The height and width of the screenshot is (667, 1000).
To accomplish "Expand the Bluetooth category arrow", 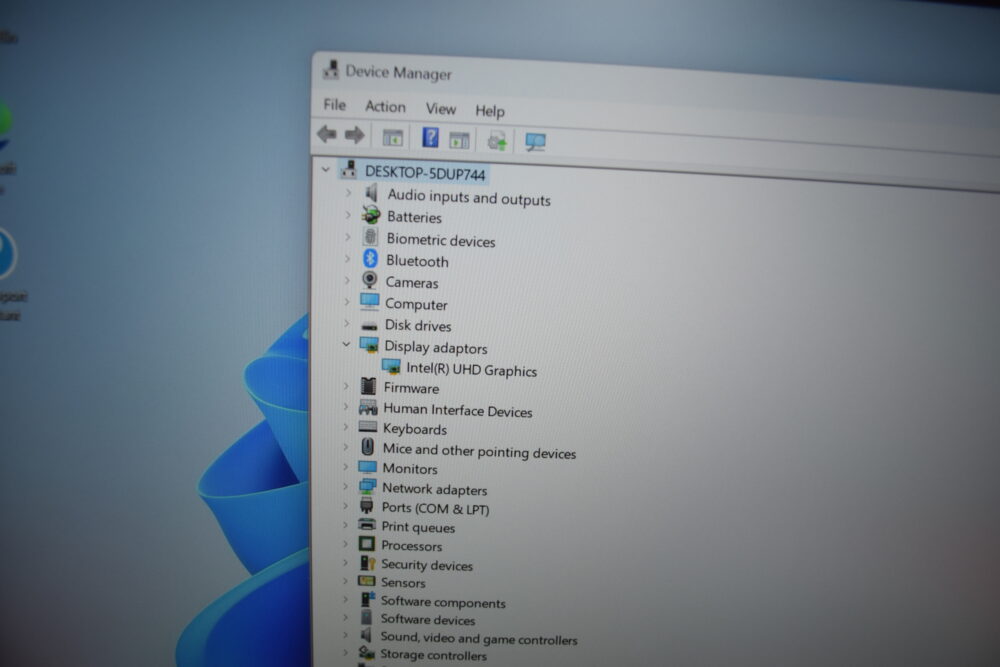I will pos(348,259).
